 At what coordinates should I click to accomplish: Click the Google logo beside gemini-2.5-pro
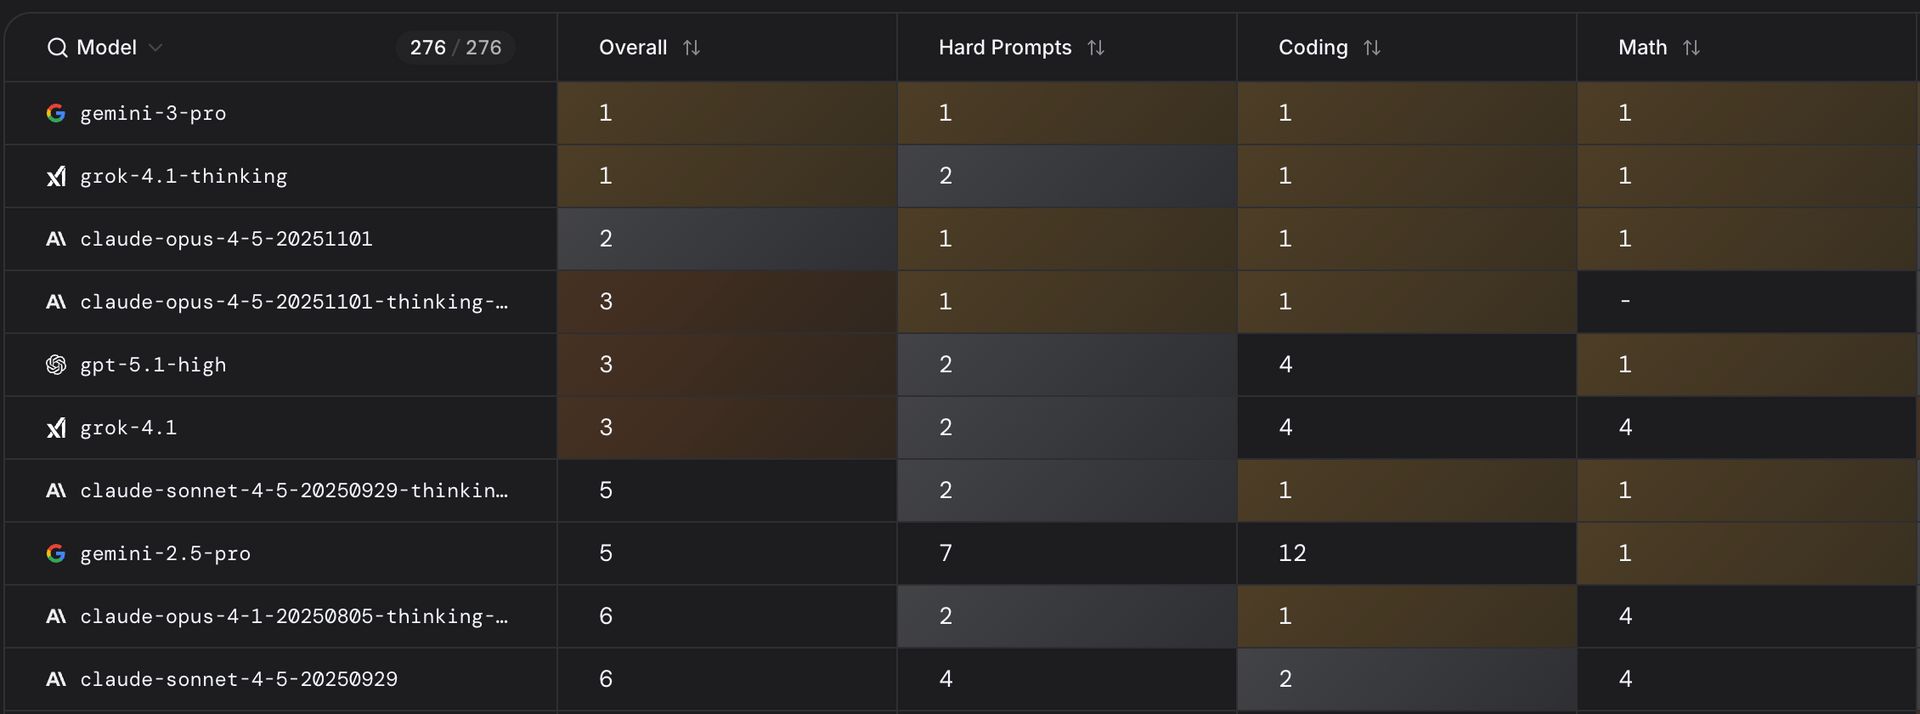[x=56, y=553]
